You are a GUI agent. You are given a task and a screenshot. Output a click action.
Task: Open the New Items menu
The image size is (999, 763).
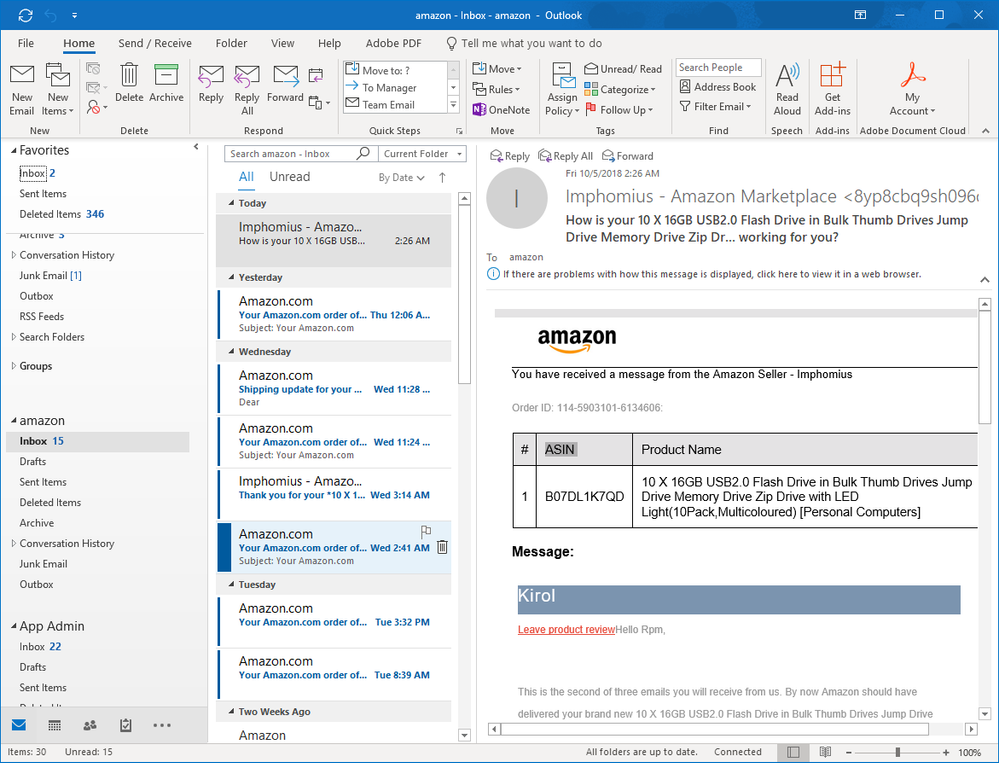[58, 90]
